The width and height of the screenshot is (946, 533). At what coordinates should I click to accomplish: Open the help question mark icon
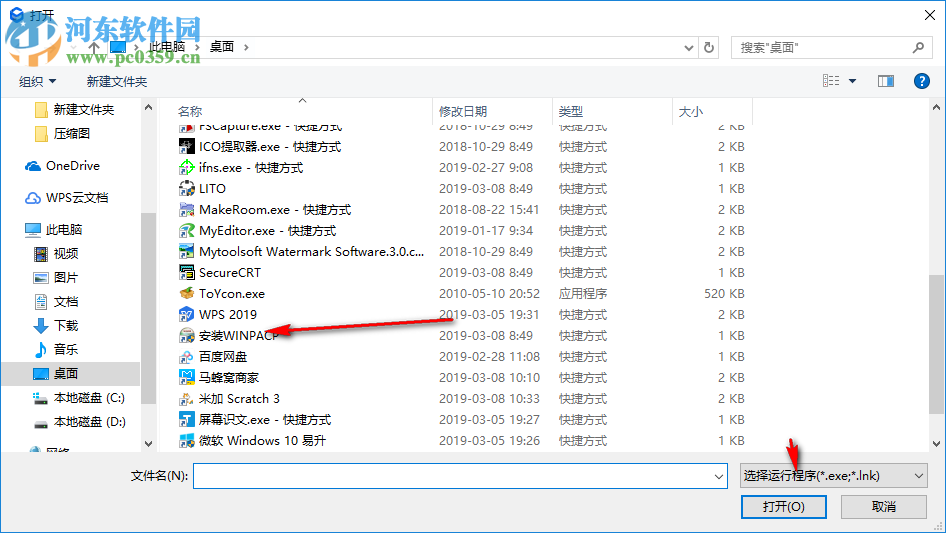point(921,81)
